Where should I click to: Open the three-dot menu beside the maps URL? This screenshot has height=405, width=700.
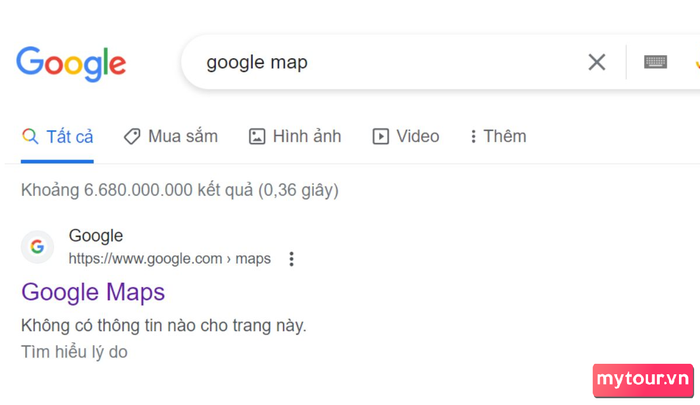pyautogui.click(x=292, y=259)
